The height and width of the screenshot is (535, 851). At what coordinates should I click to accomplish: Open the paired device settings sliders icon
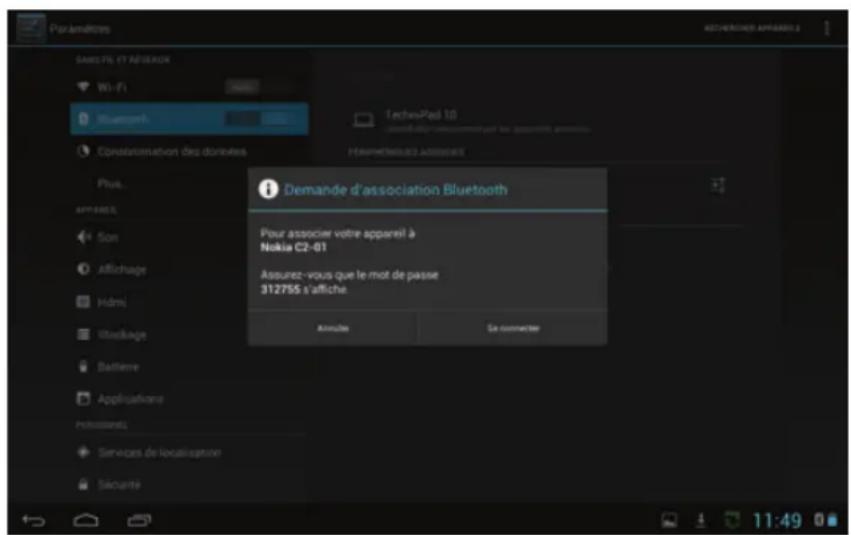[x=718, y=185]
